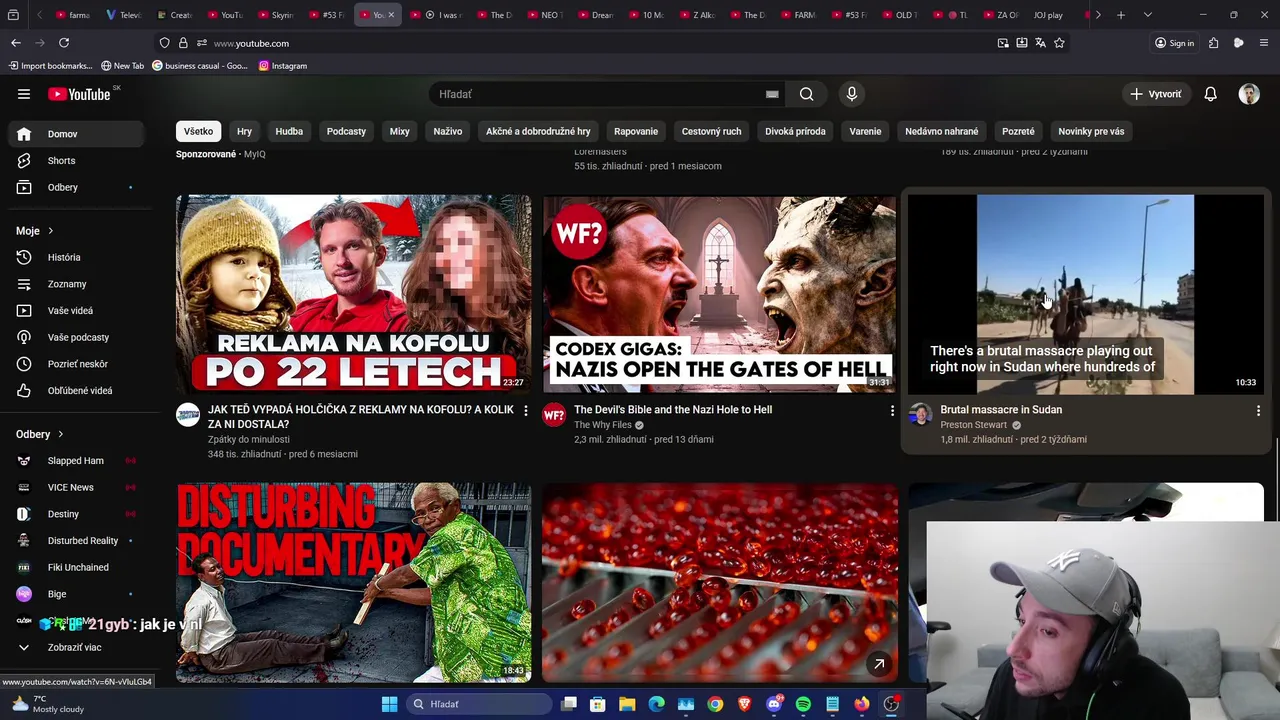The image size is (1280, 720).
Task: Open a new browser tab with plus
Action: [x=1120, y=15]
